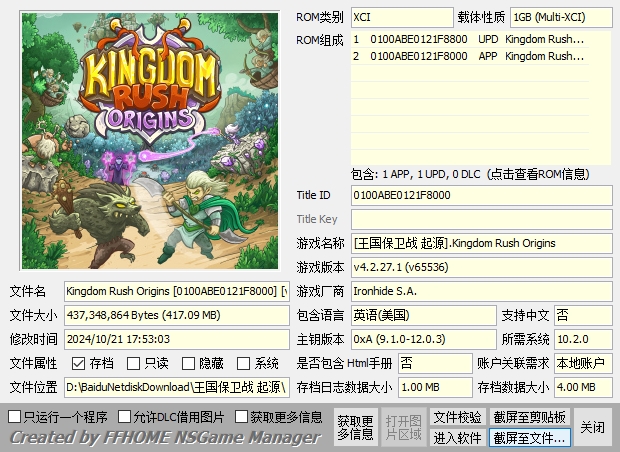Click the 进入软件 button
The image size is (620, 452).
(x=457, y=437)
